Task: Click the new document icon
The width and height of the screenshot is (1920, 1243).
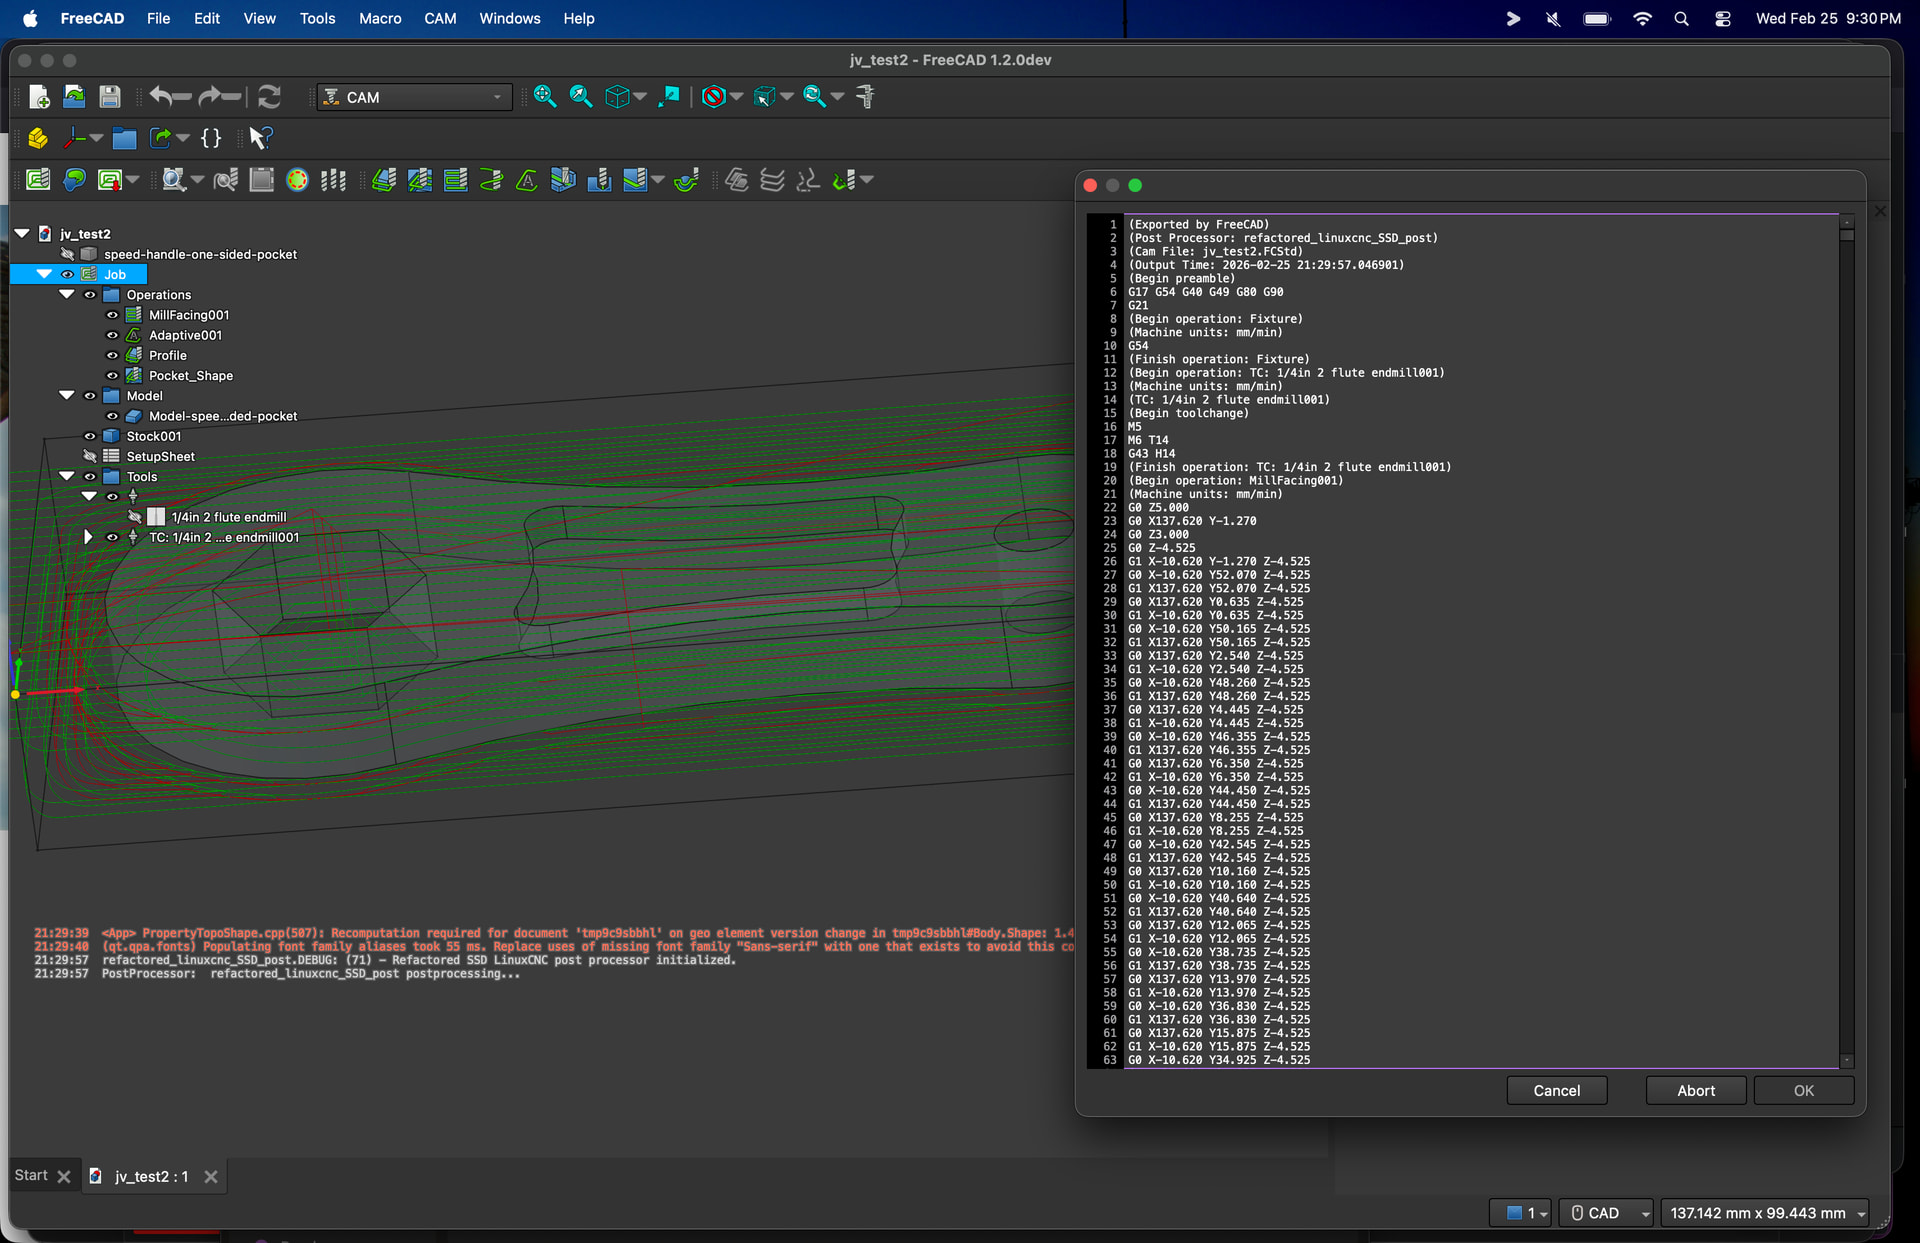Action: click(x=39, y=97)
